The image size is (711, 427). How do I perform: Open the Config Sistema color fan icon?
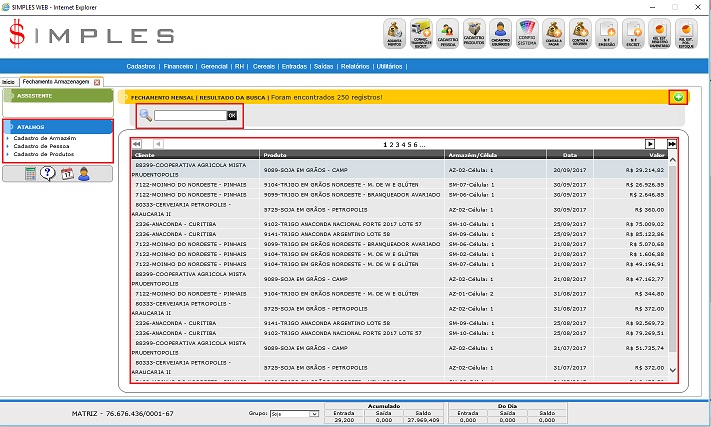click(x=528, y=32)
